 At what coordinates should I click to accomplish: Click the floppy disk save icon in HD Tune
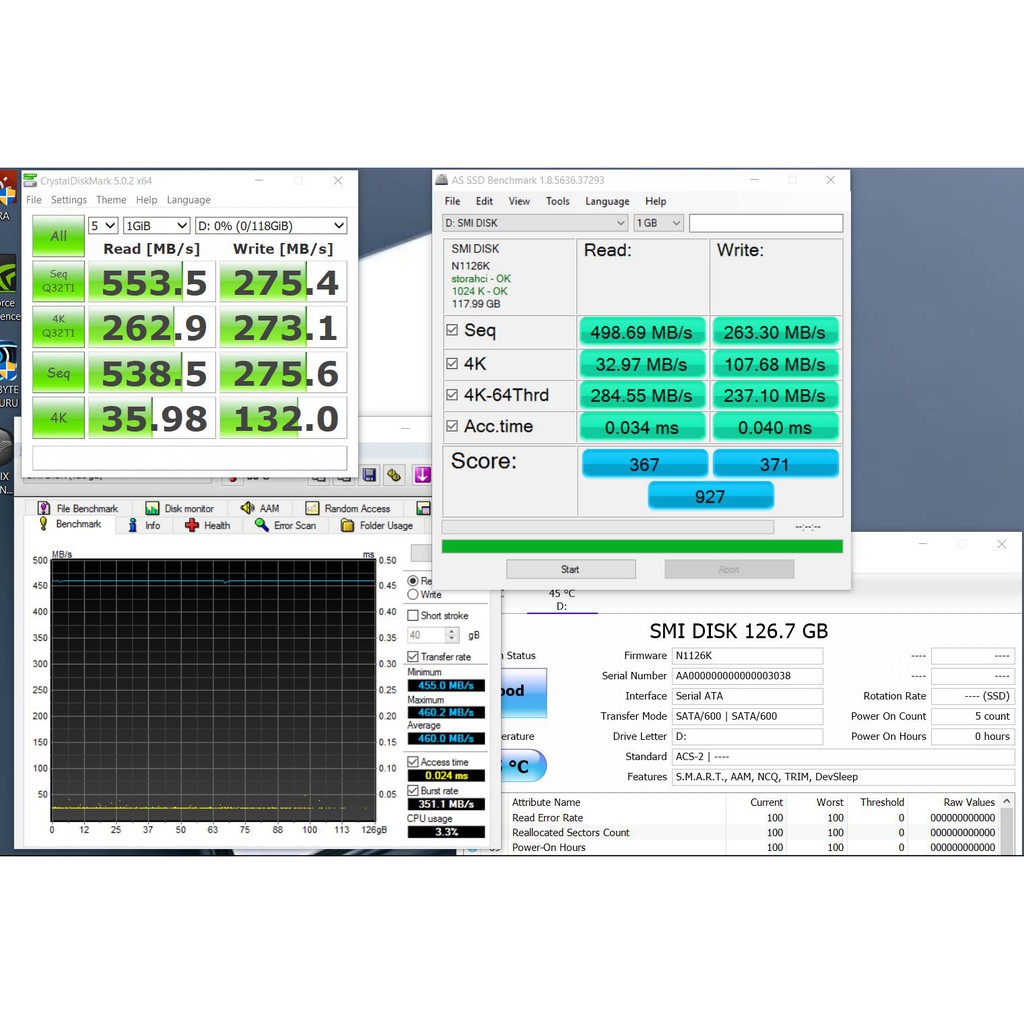tap(369, 475)
